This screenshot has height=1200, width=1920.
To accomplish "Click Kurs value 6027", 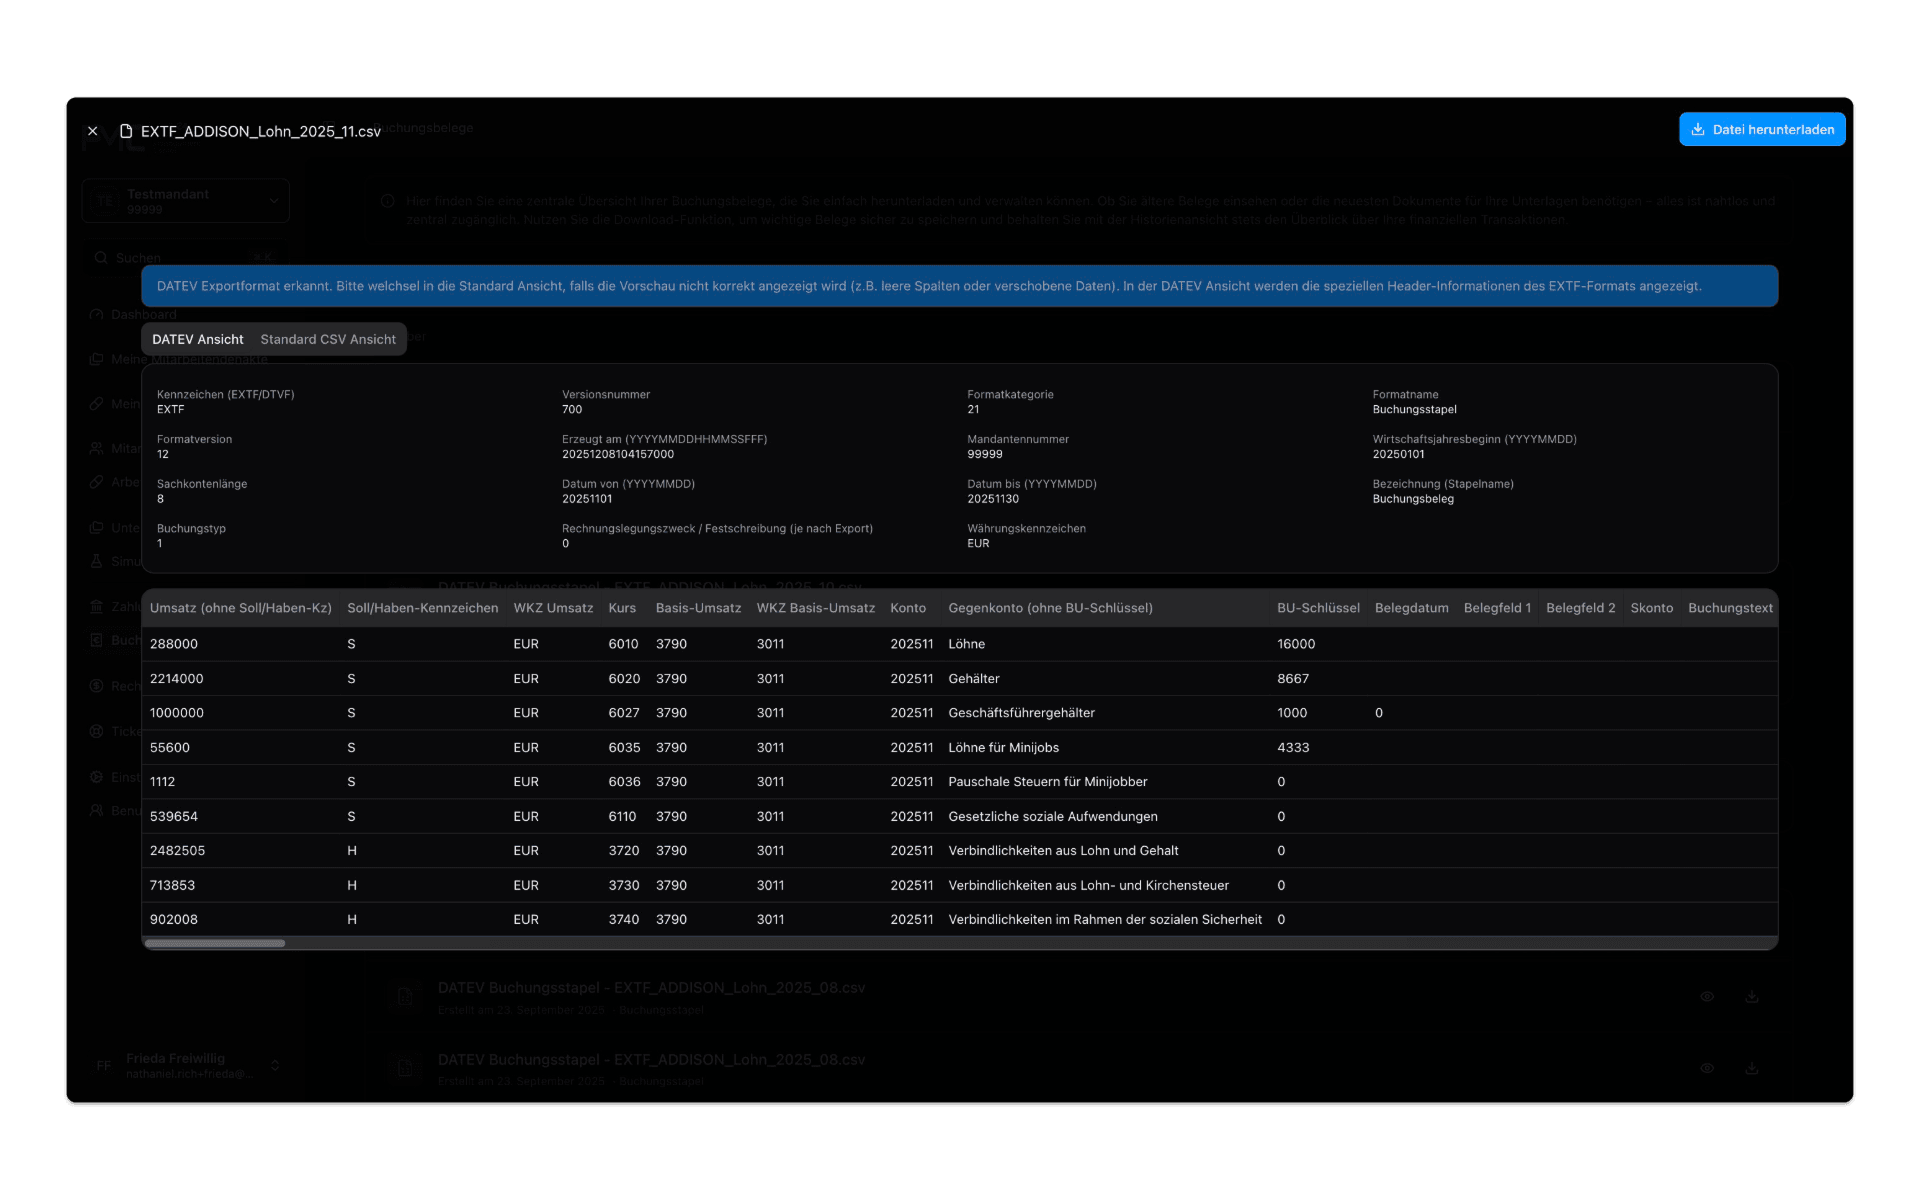I will click(624, 713).
